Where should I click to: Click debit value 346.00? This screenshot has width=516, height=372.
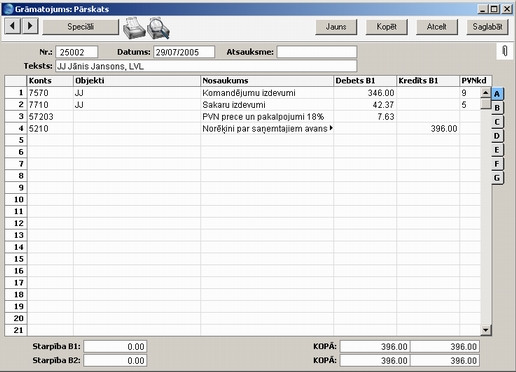365,93
